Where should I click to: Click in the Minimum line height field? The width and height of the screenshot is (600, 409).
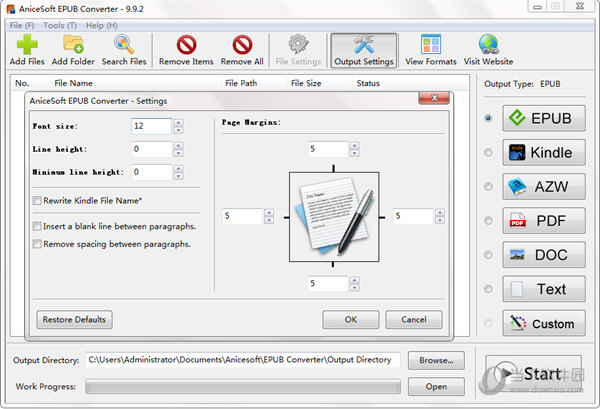(152, 172)
